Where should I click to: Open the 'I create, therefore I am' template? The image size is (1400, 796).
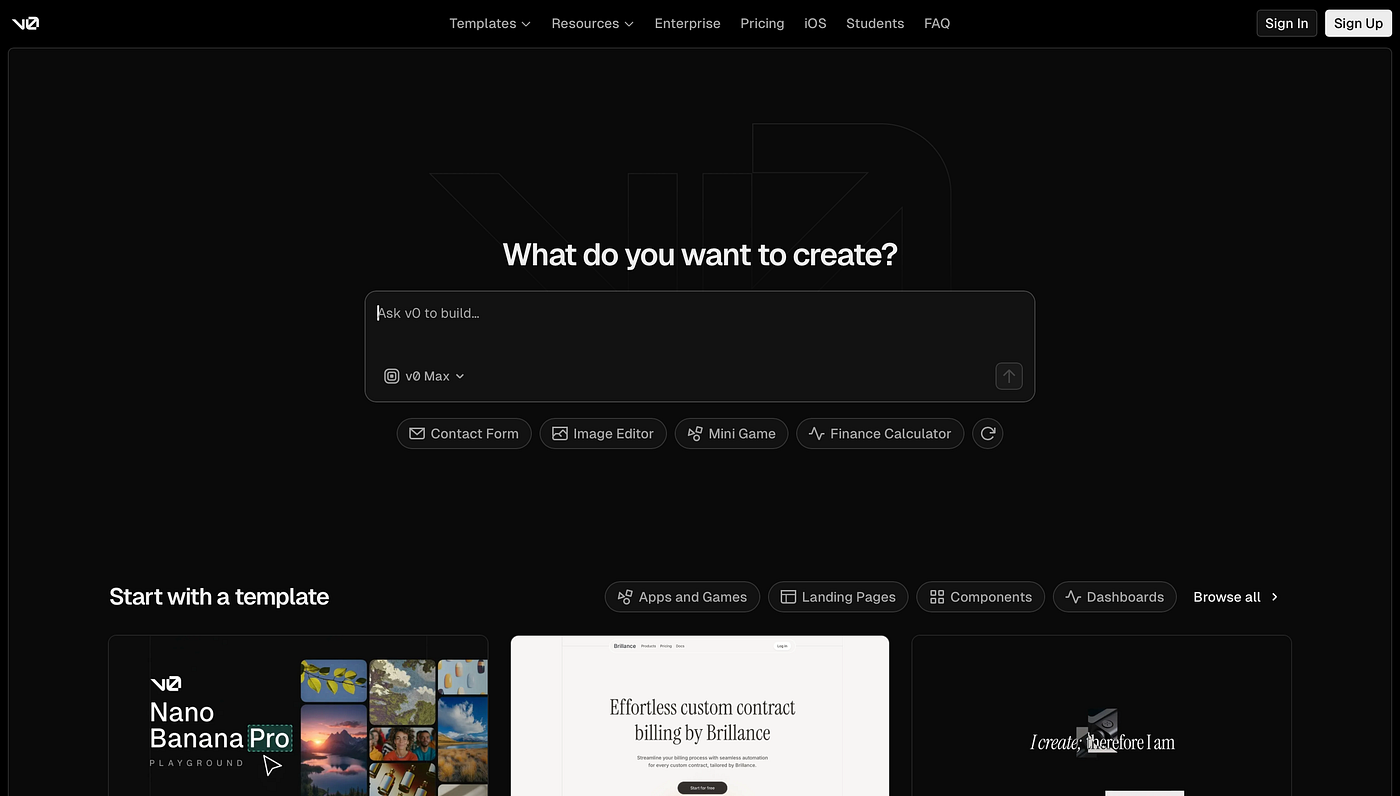coord(1102,715)
